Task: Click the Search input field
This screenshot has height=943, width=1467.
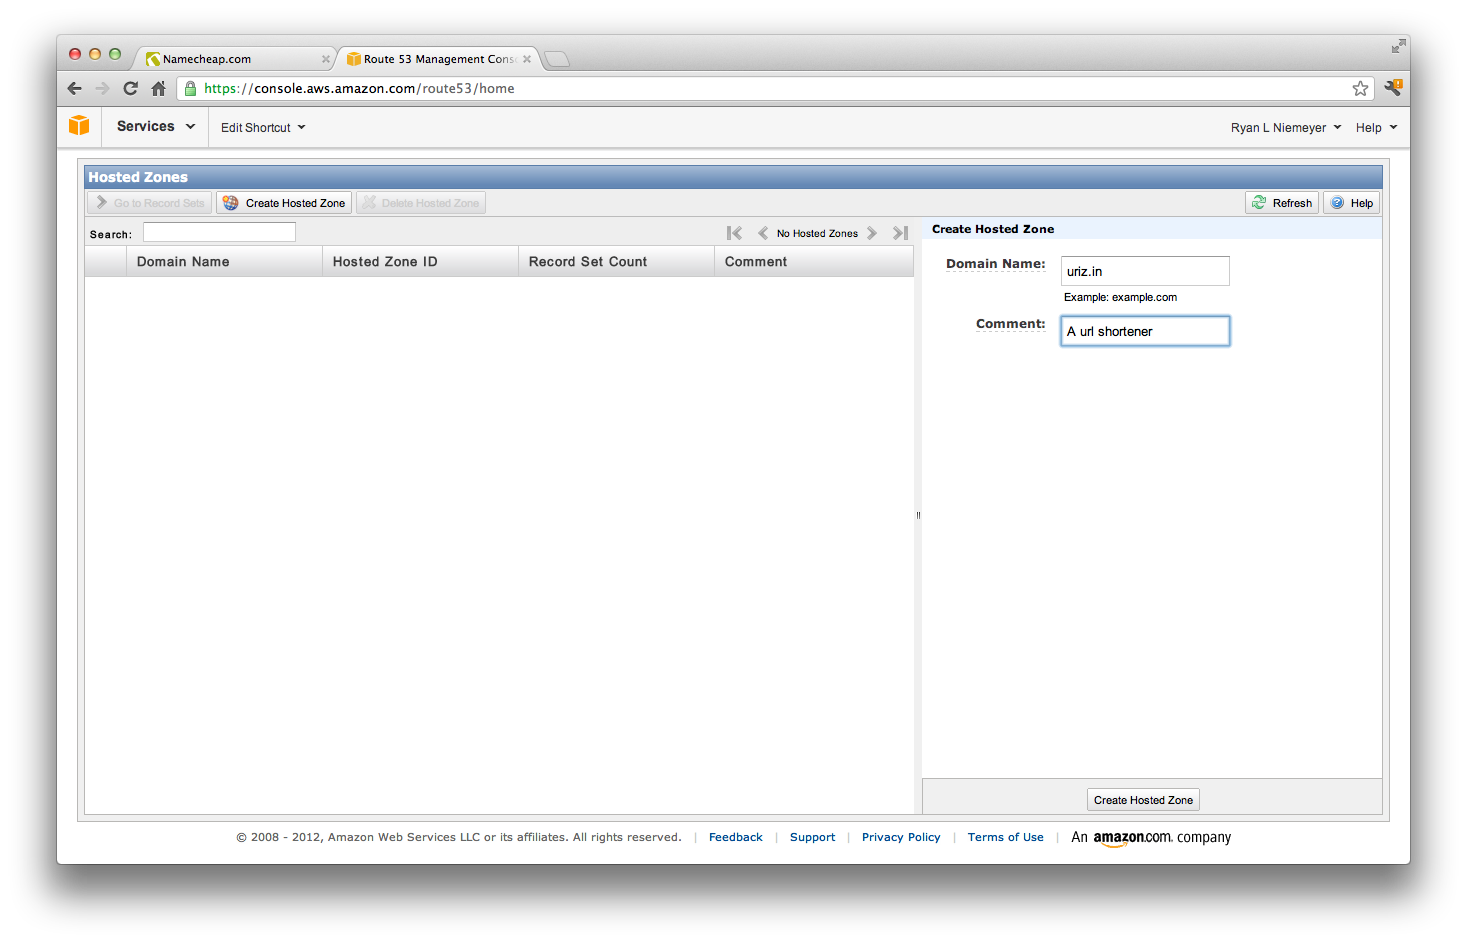Action: point(219,233)
